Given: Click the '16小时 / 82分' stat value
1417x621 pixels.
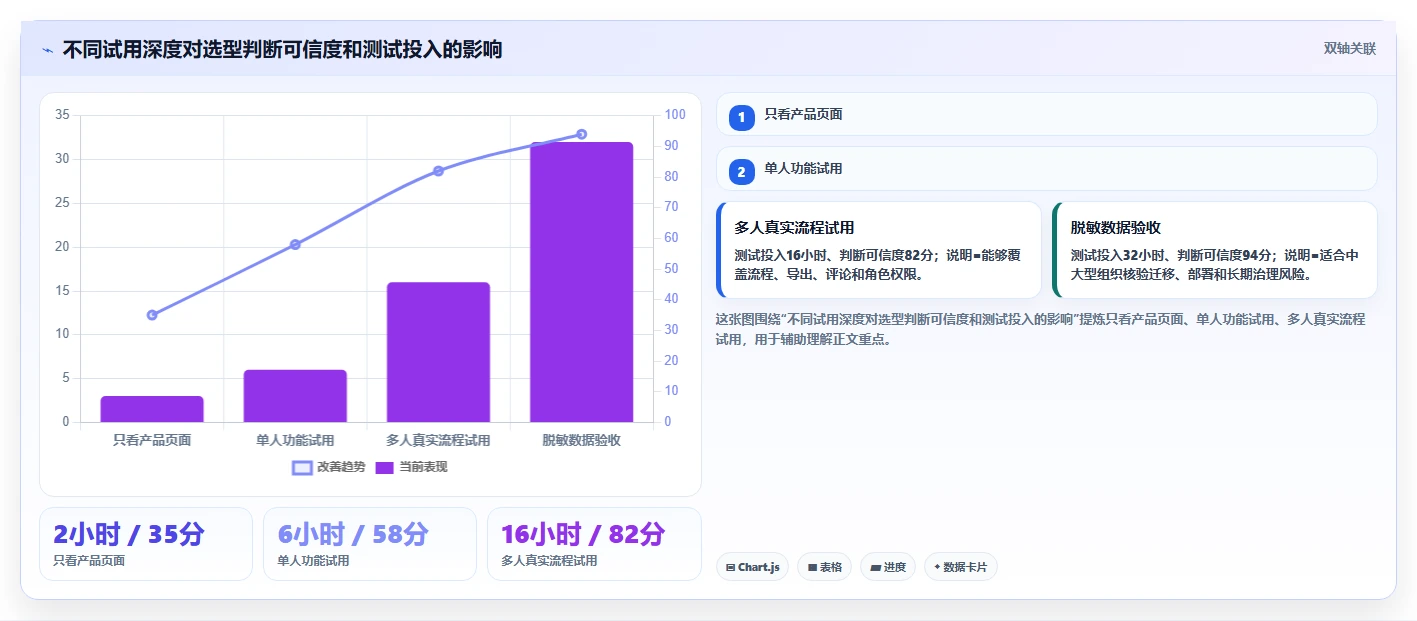Looking at the screenshot, I should pyautogui.click(x=583, y=534).
